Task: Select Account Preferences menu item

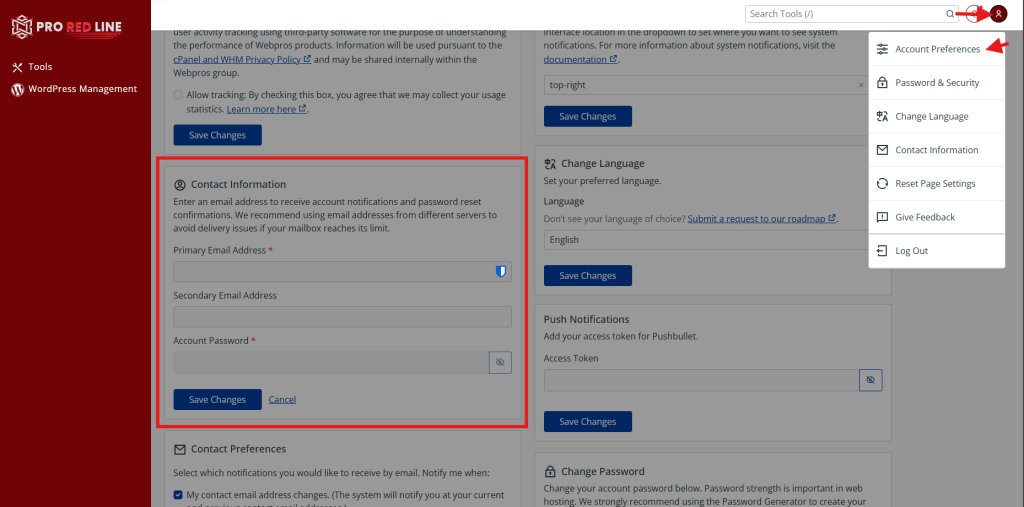Action: pyautogui.click(x=937, y=49)
